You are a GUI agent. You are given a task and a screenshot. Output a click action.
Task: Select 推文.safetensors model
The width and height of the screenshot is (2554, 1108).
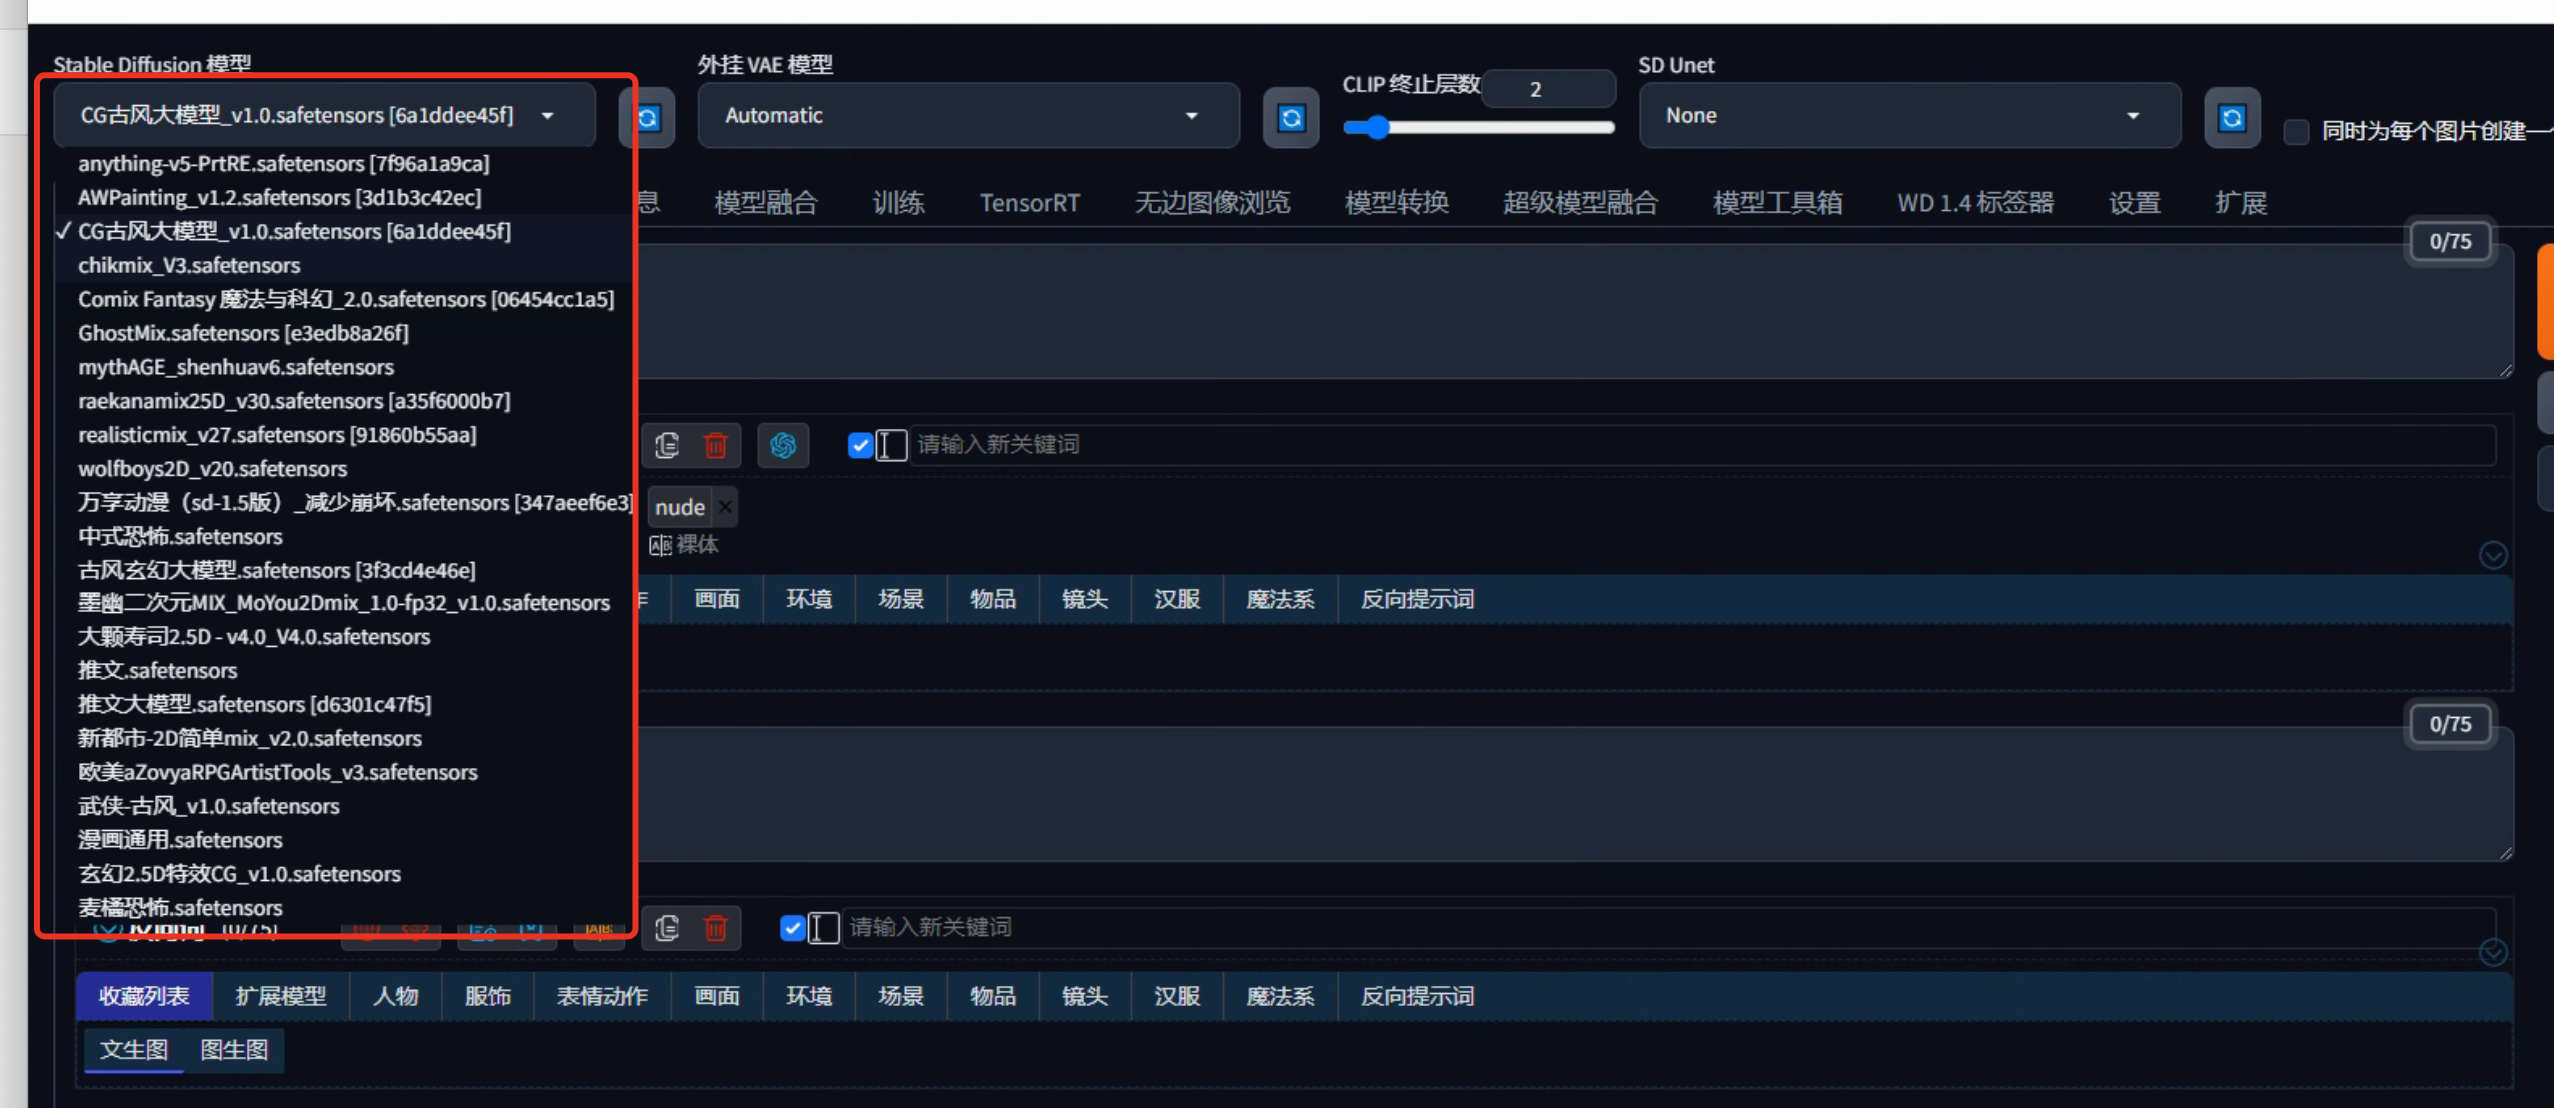point(344,671)
